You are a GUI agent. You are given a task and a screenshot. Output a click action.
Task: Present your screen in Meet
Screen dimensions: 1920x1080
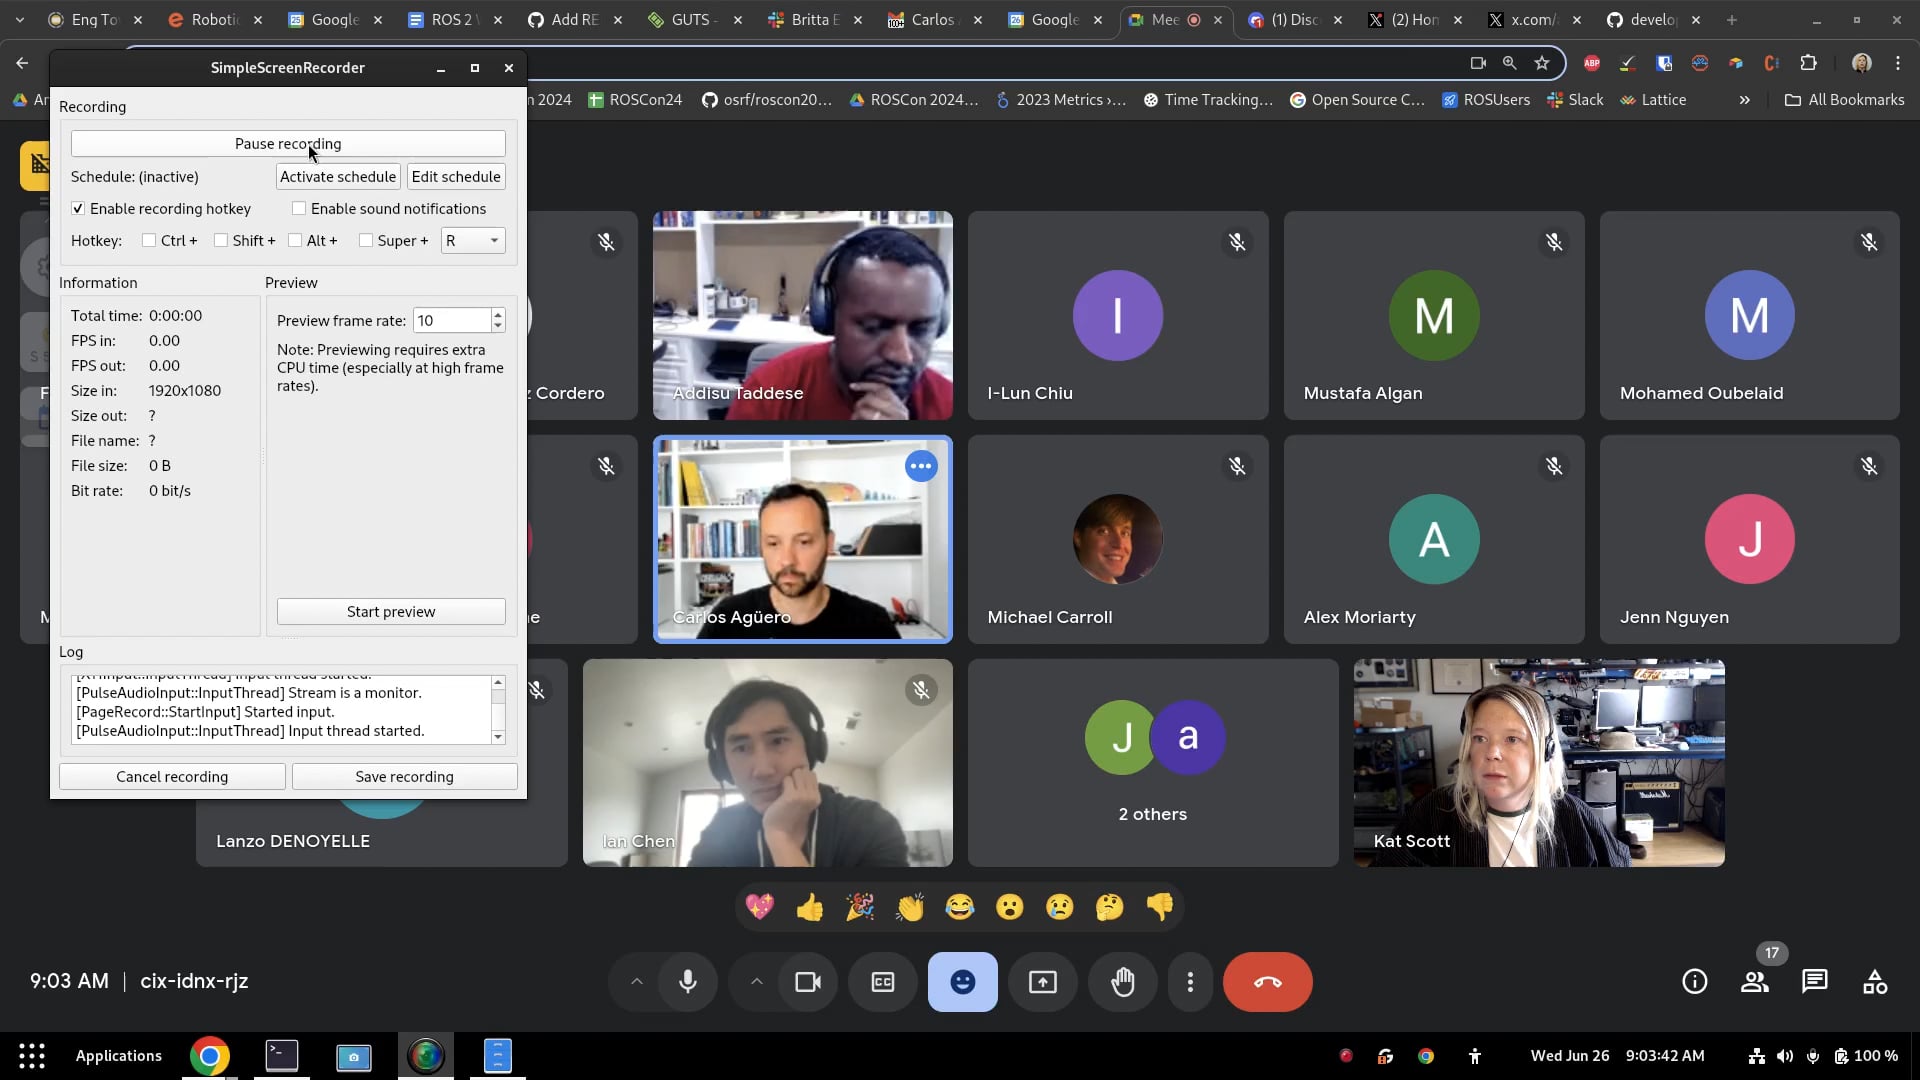[1043, 982]
